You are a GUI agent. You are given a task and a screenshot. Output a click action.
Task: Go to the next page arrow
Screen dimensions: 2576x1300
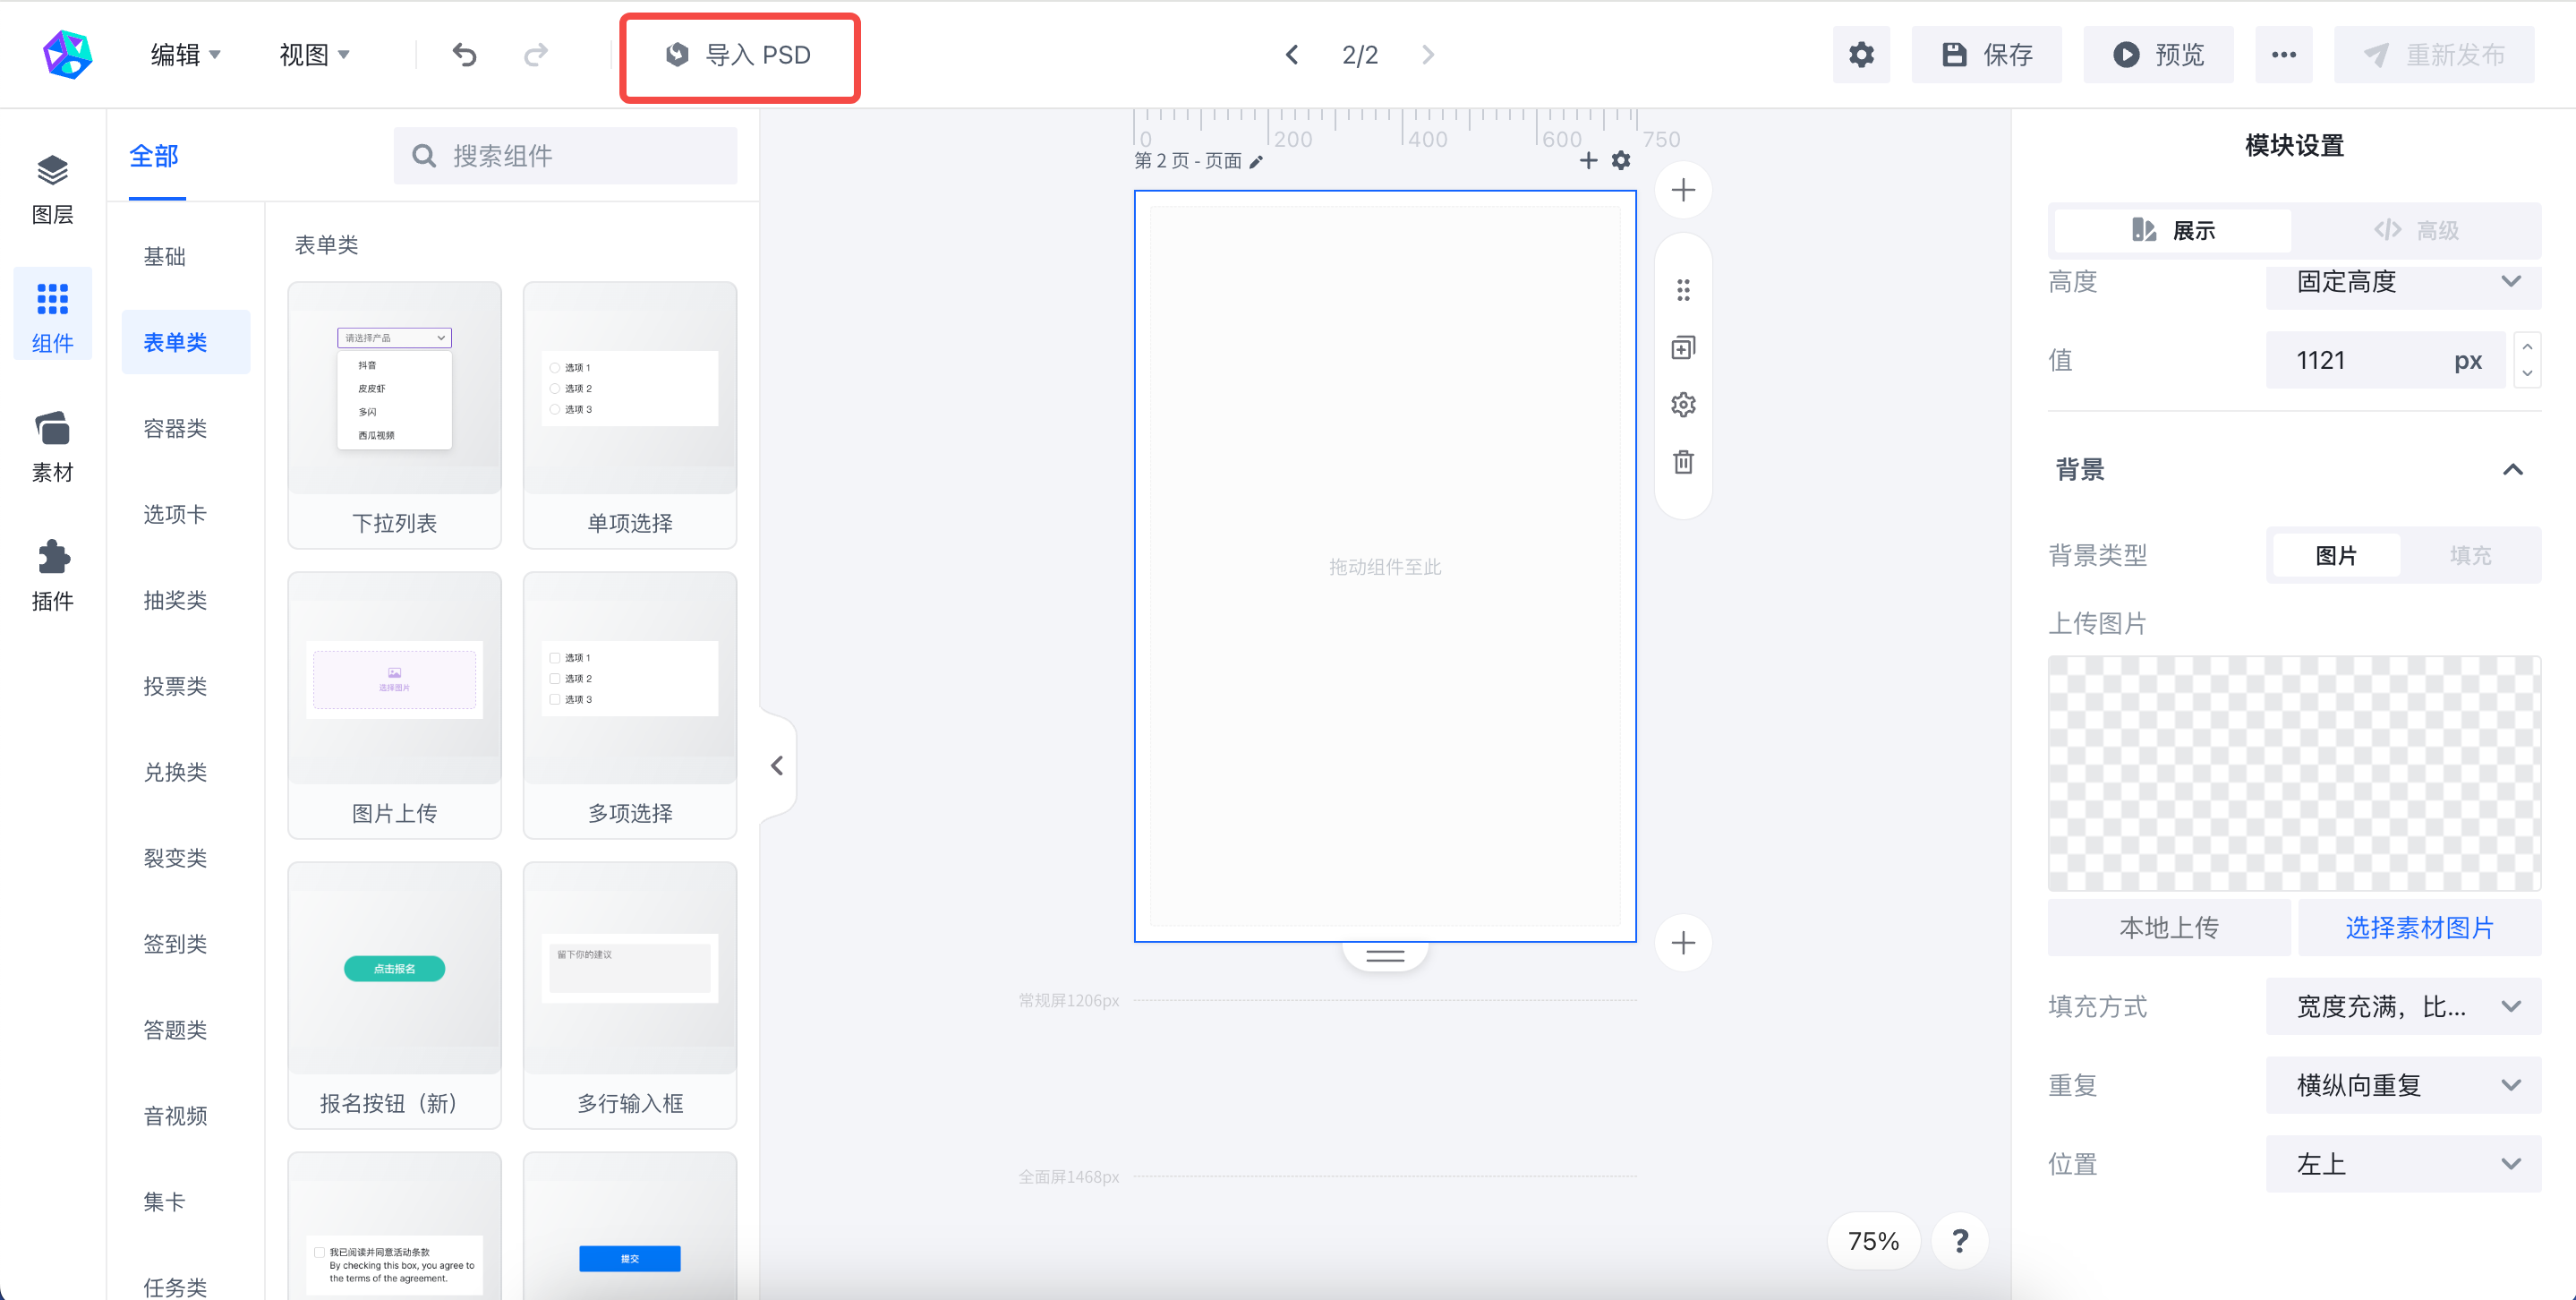click(x=1428, y=54)
